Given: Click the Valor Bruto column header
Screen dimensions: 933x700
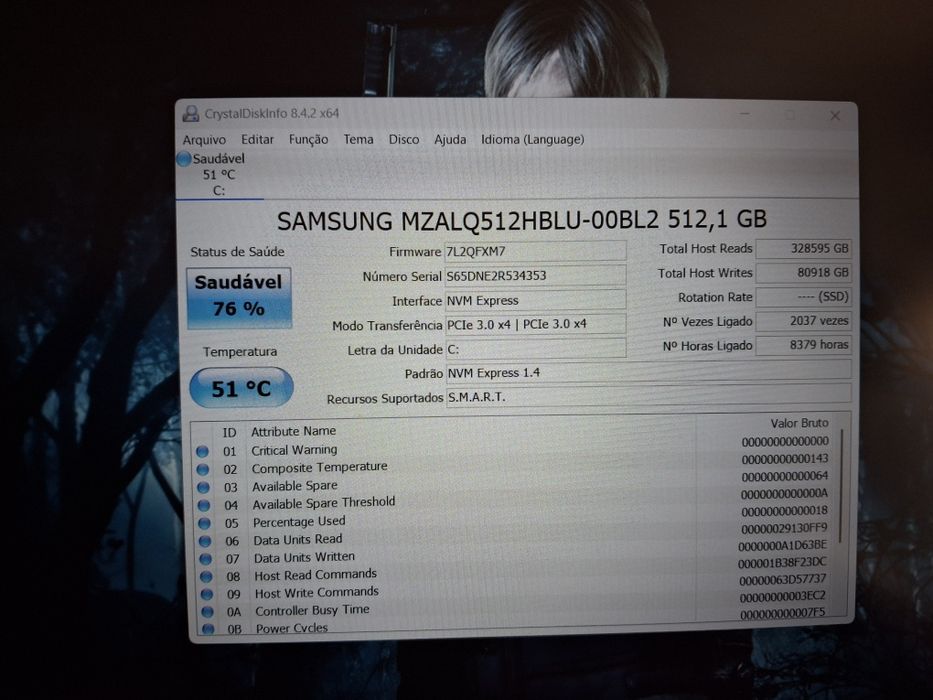Looking at the screenshot, I should tap(799, 423).
